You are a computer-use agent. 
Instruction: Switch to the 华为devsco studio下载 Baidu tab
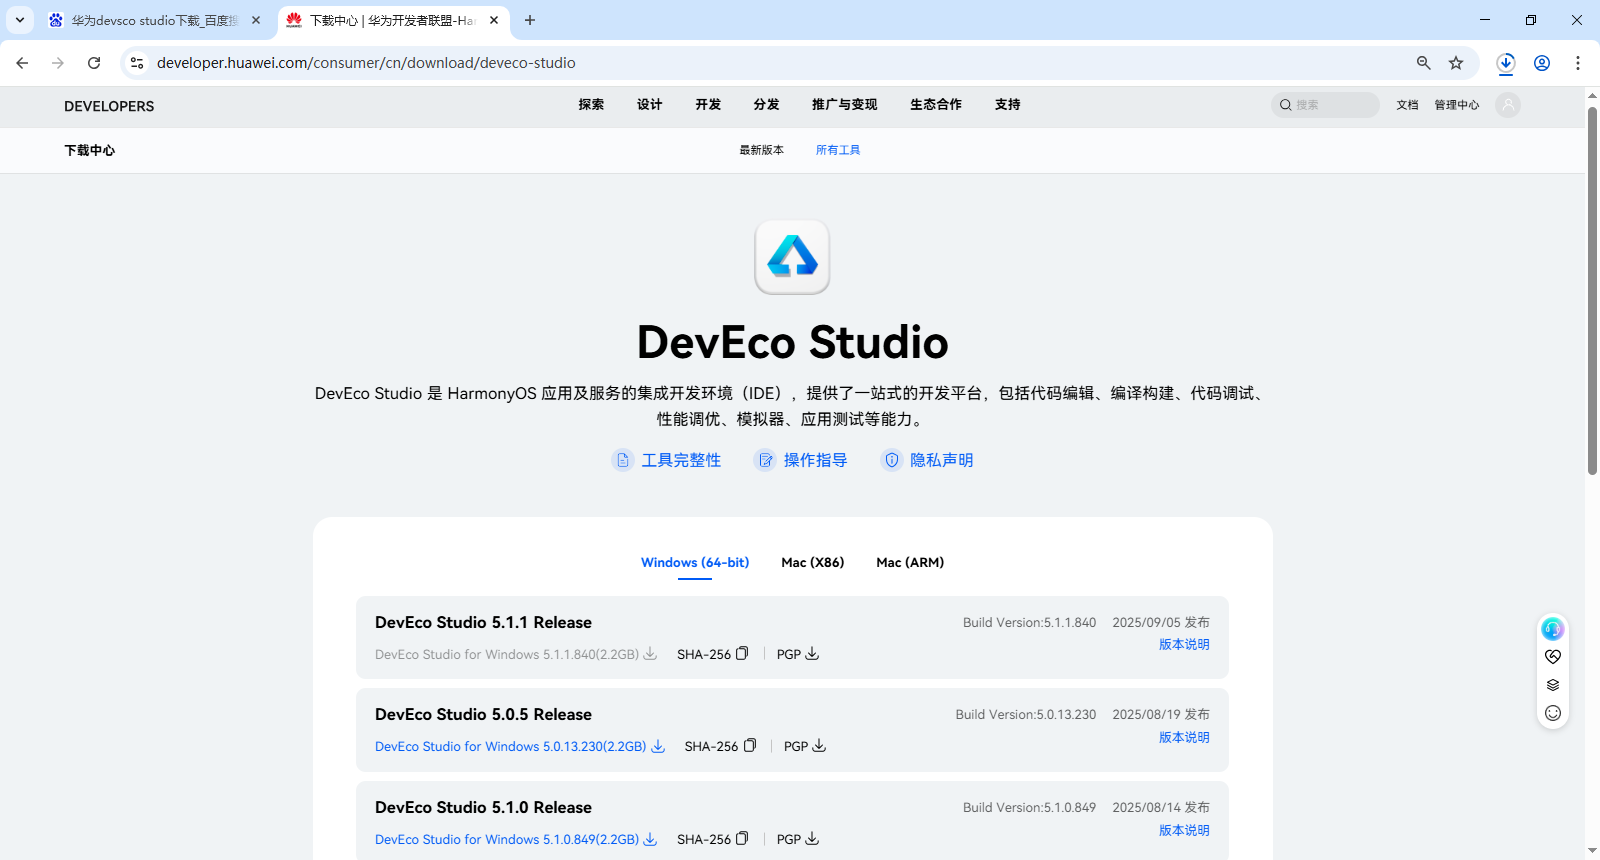(x=155, y=20)
